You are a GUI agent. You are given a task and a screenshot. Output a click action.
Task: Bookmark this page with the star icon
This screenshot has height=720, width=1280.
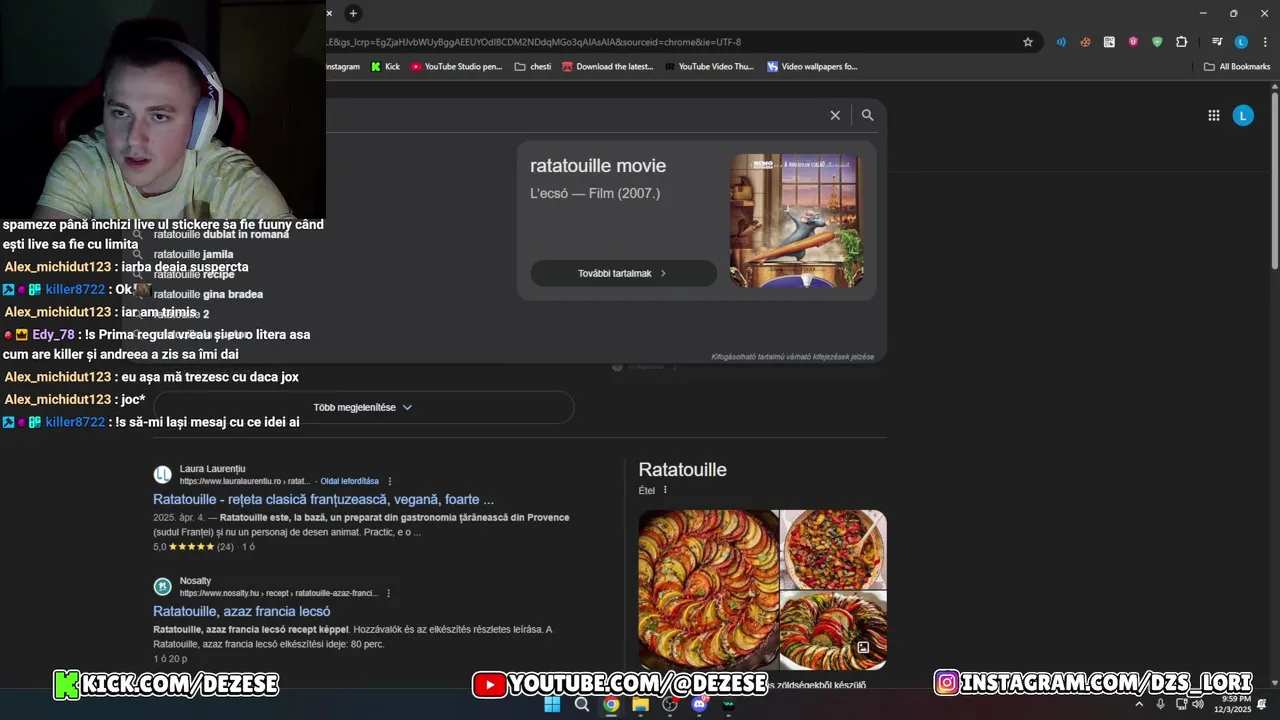point(1027,42)
